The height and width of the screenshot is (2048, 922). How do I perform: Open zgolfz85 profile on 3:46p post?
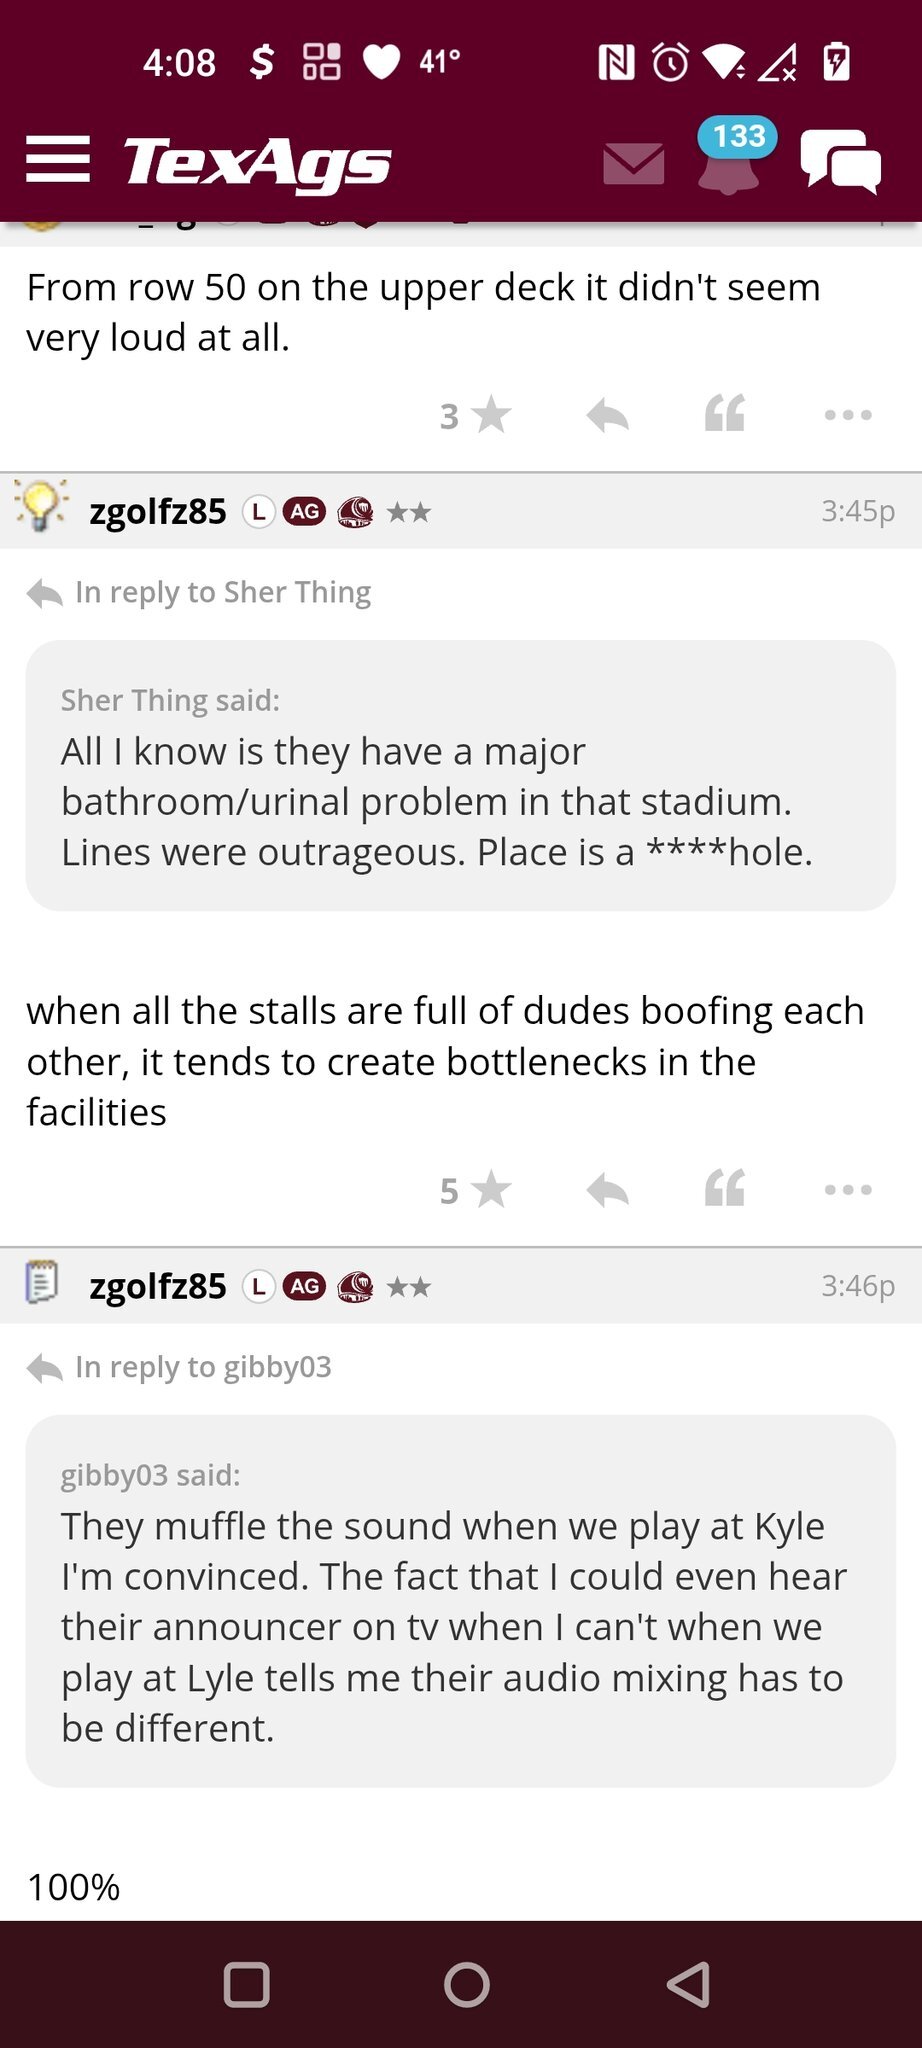click(158, 1286)
